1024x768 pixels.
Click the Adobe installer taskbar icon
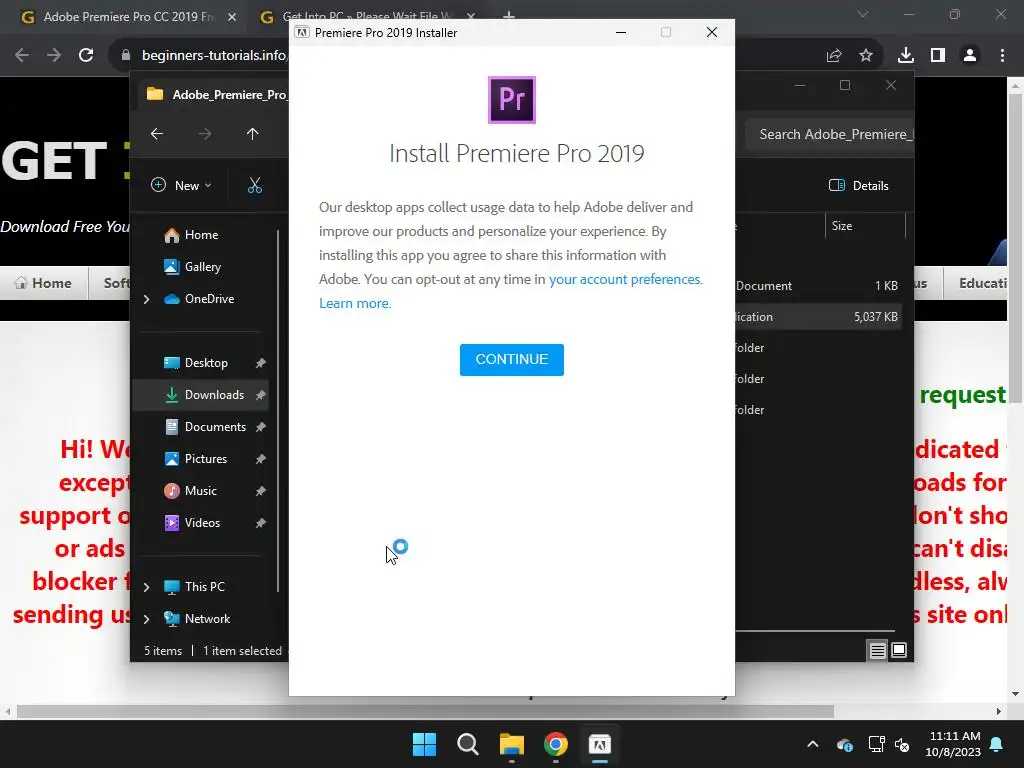tap(600, 744)
